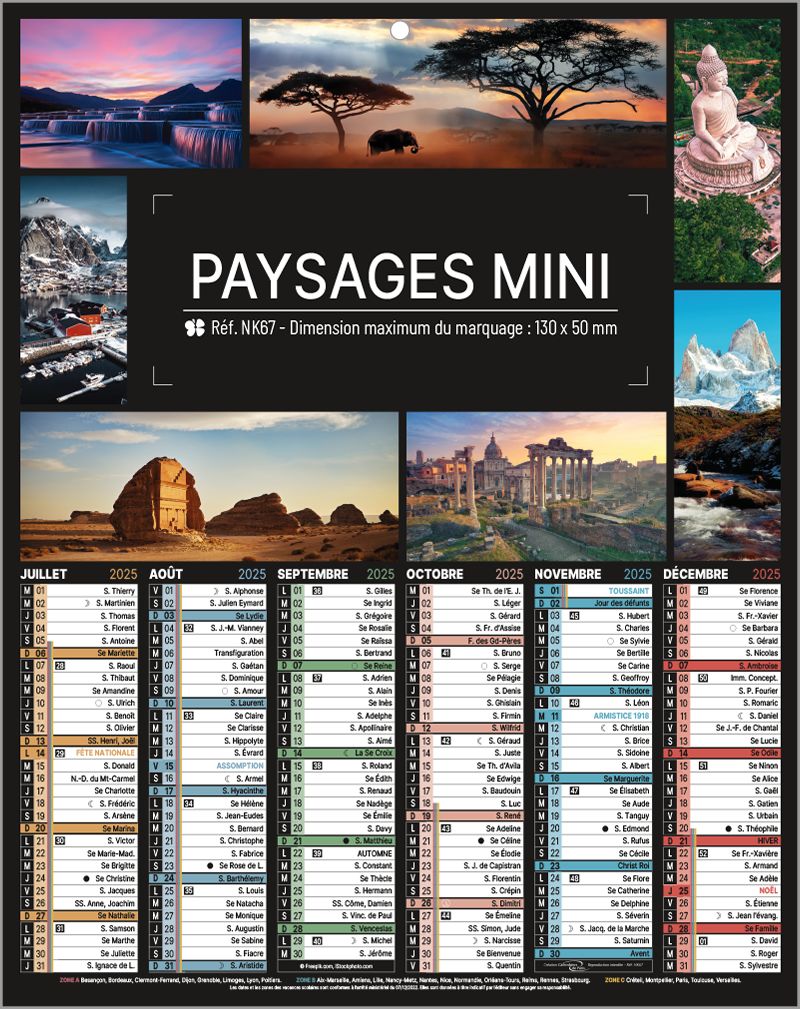800x1009 pixels.
Task: Click FÊTE NATIONALE on July 14
Action: 106,753
